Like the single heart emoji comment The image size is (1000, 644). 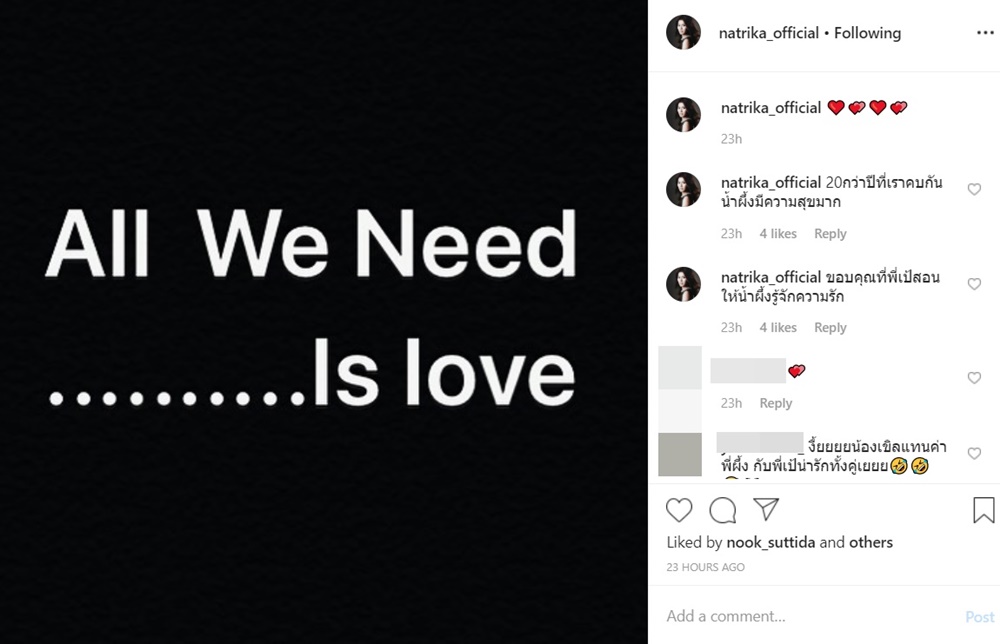(974, 378)
